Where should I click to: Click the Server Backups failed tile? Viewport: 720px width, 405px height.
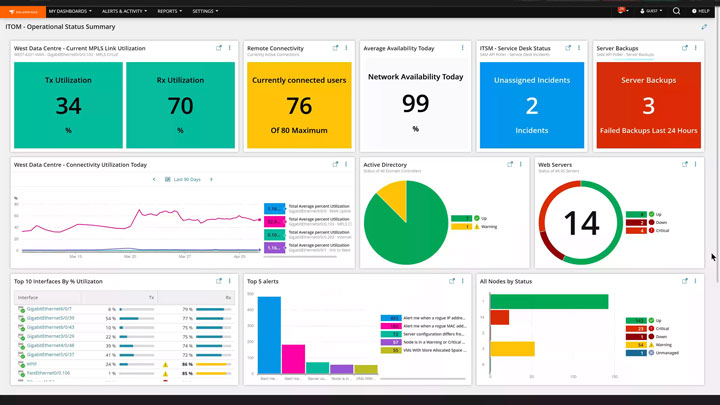click(x=648, y=105)
